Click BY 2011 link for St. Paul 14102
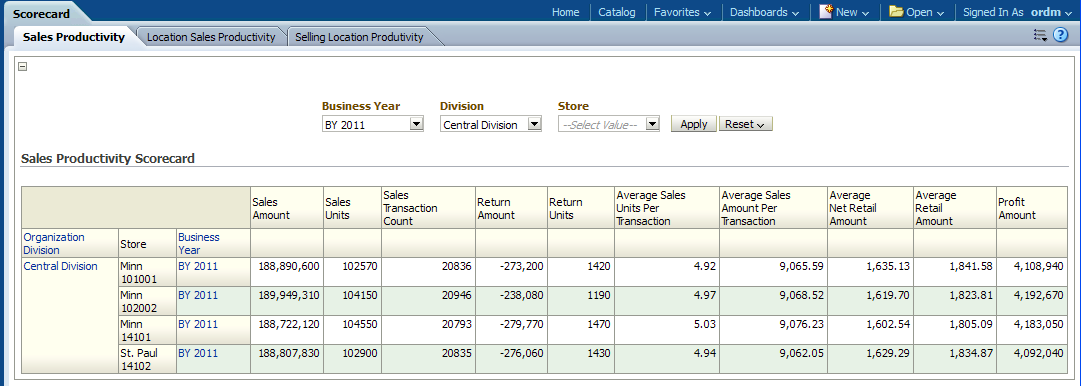 click(198, 353)
